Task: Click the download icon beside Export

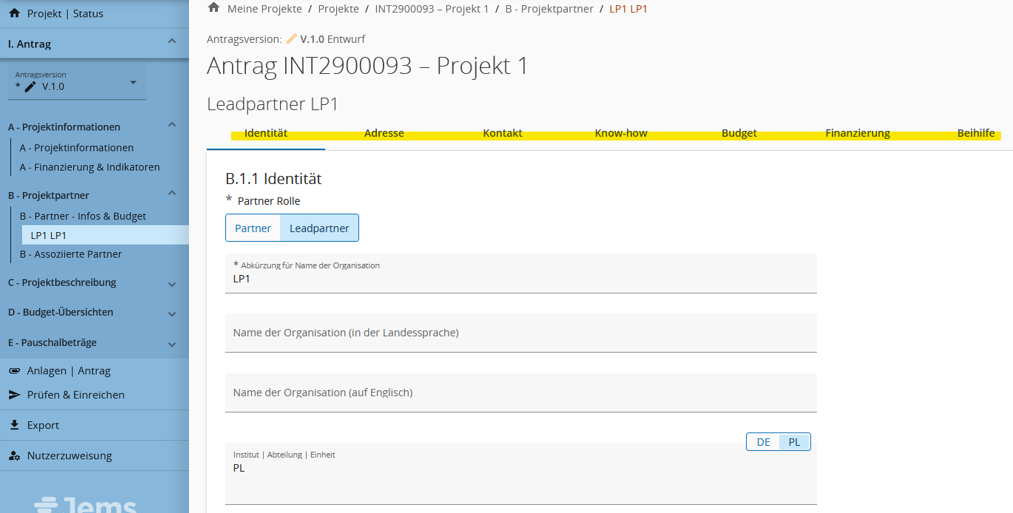Action: [x=14, y=425]
